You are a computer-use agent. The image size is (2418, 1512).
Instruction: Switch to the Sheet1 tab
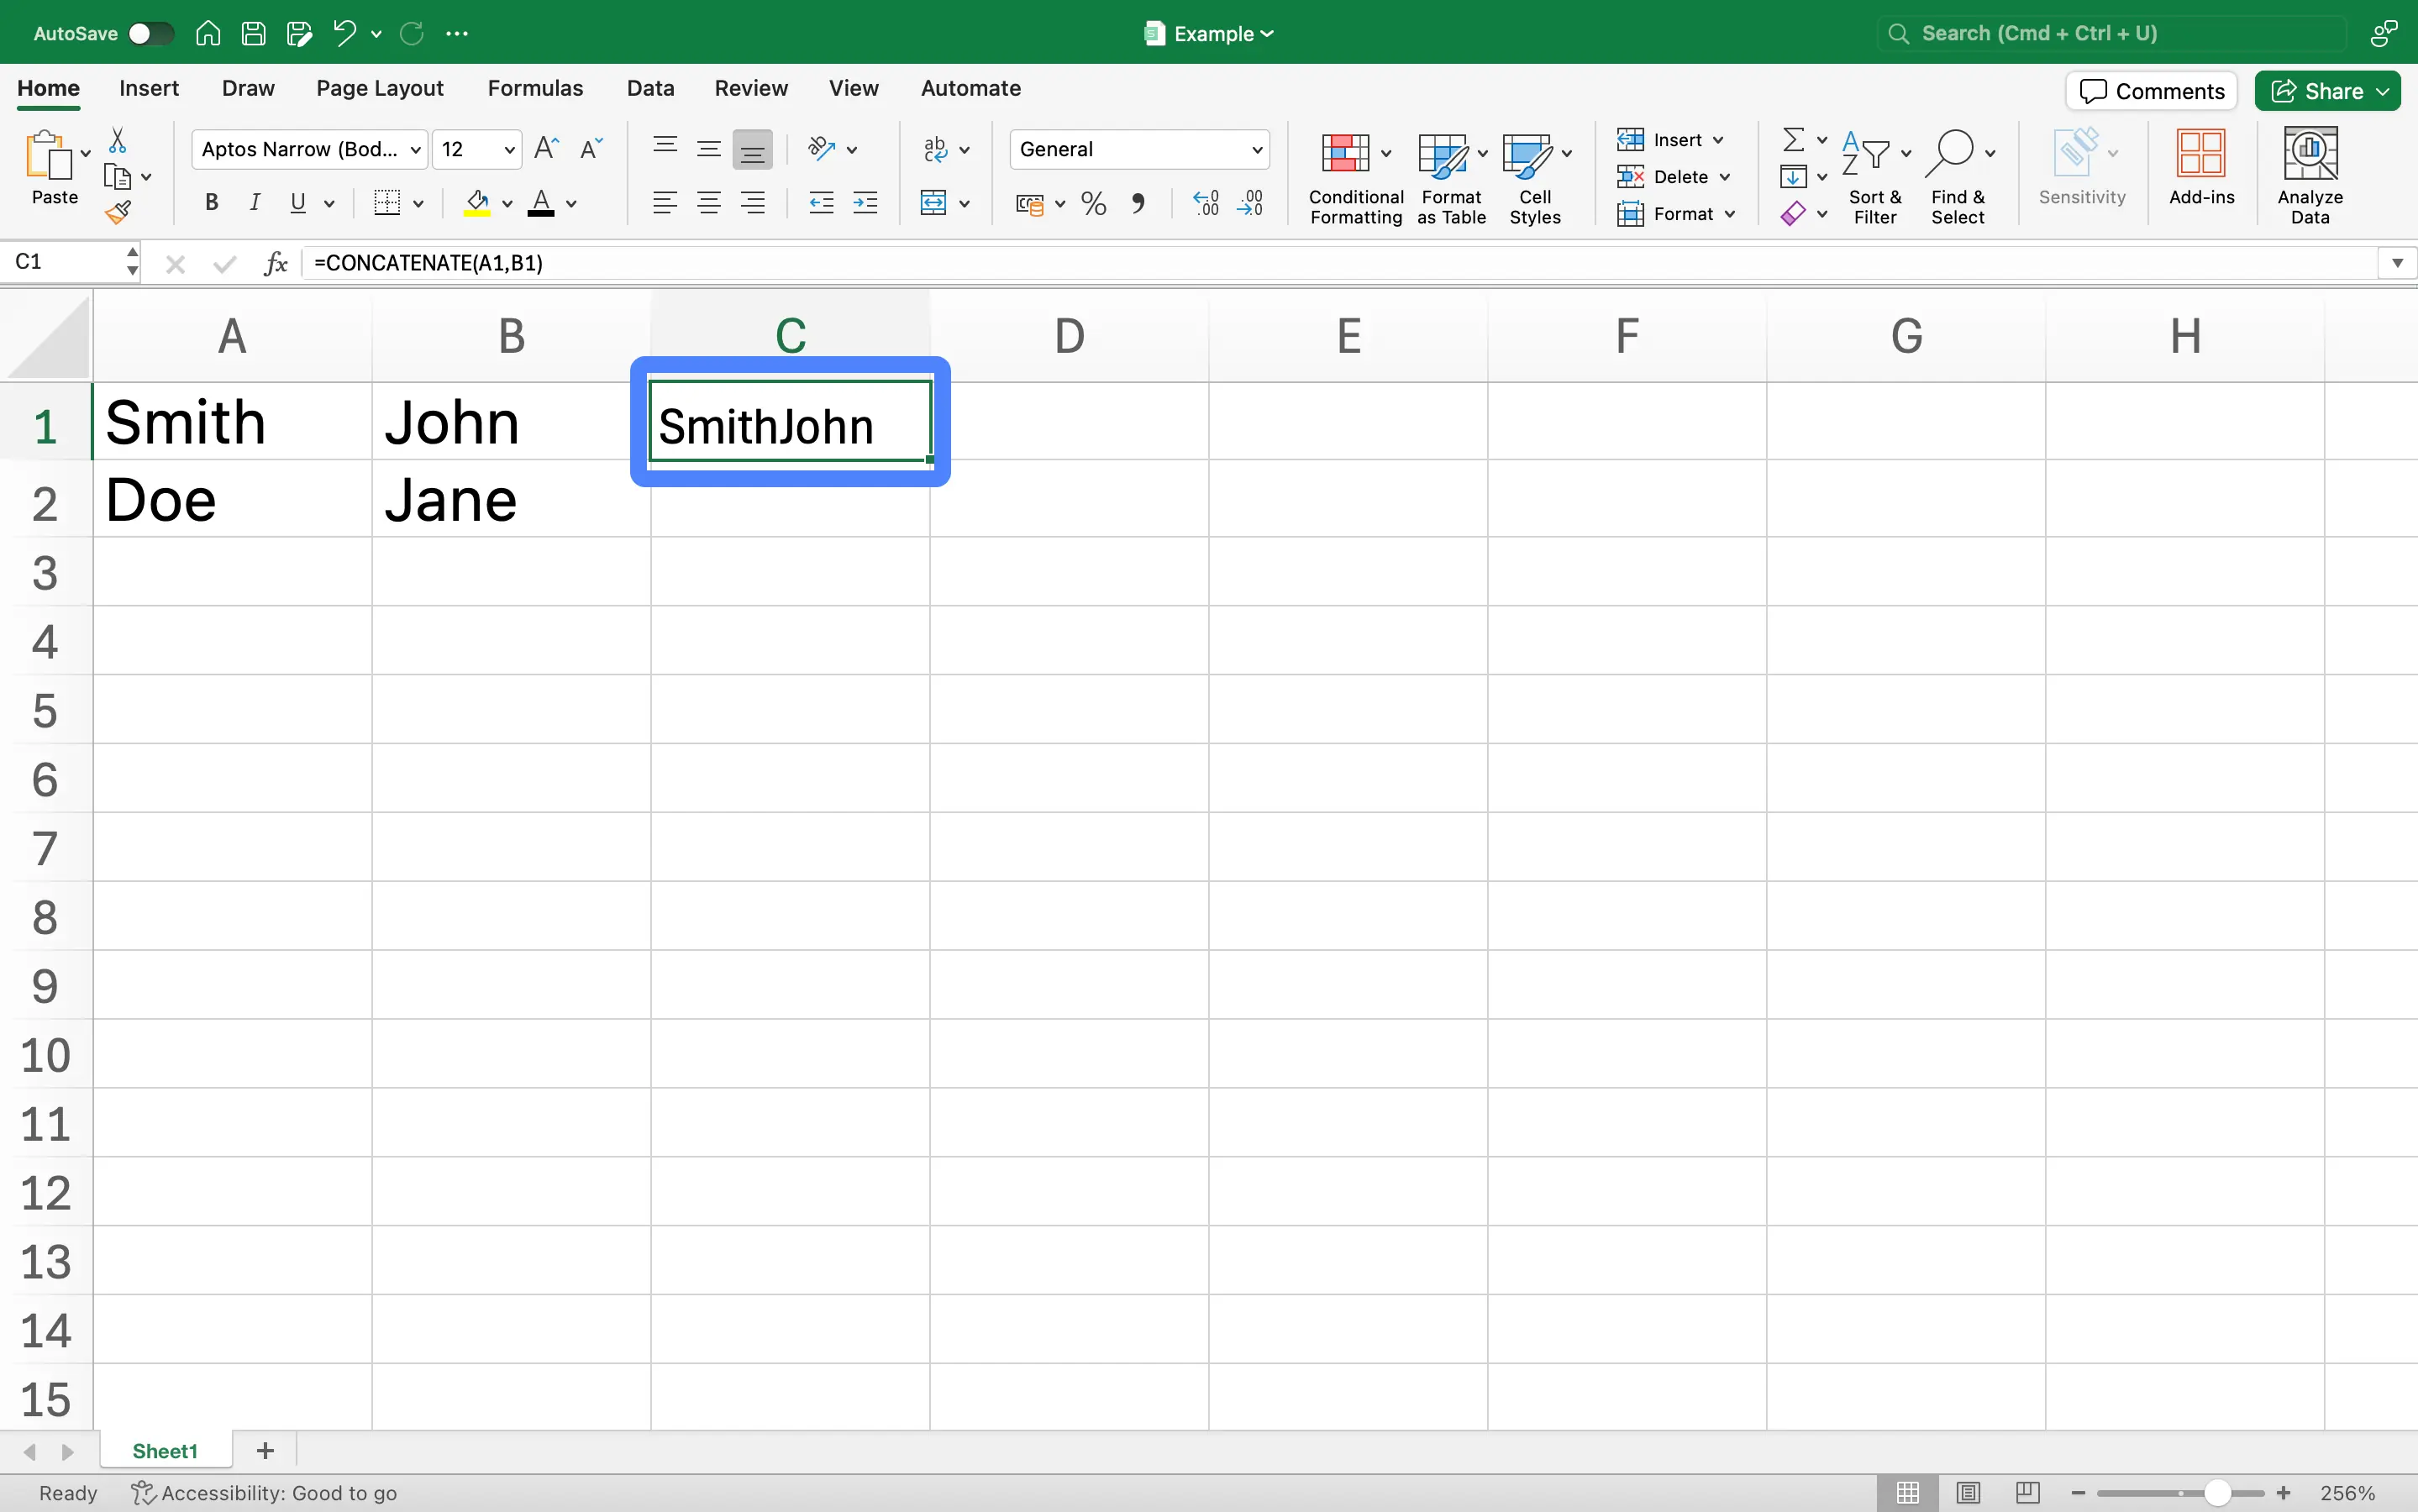pos(165,1450)
